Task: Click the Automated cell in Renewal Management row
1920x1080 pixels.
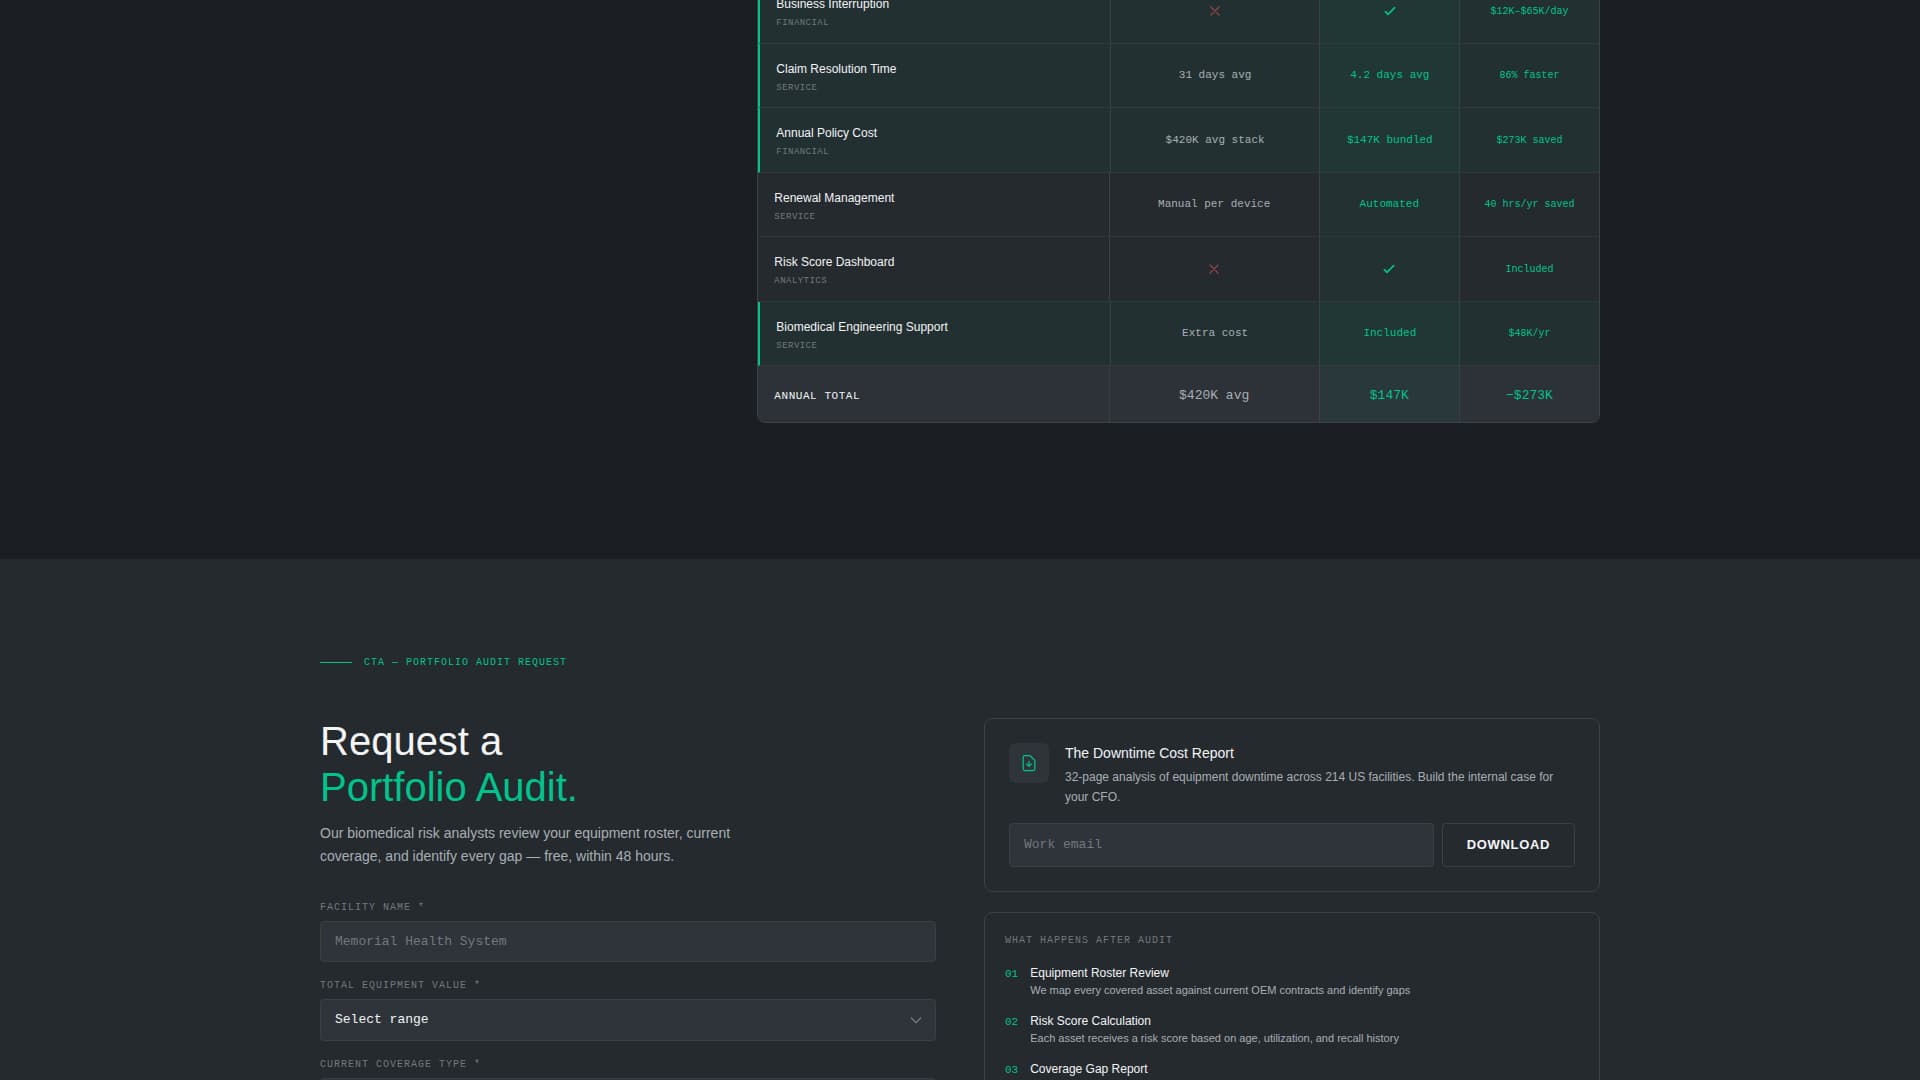Action: pos(1389,203)
